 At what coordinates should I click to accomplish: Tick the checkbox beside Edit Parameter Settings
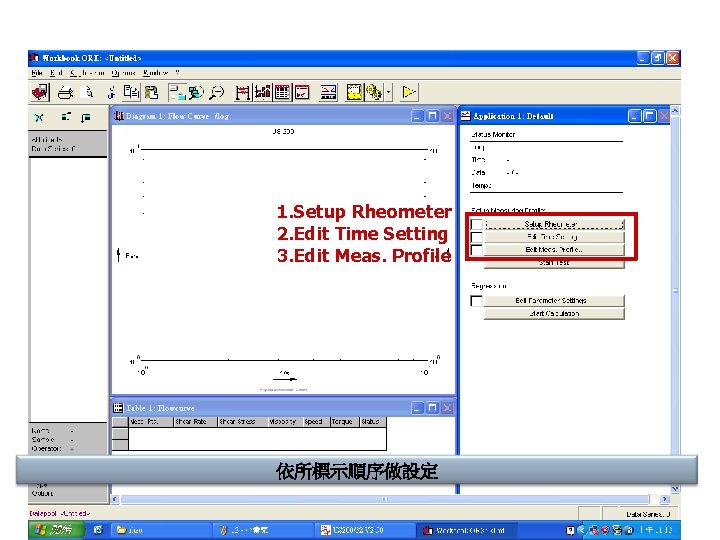pyautogui.click(x=477, y=301)
